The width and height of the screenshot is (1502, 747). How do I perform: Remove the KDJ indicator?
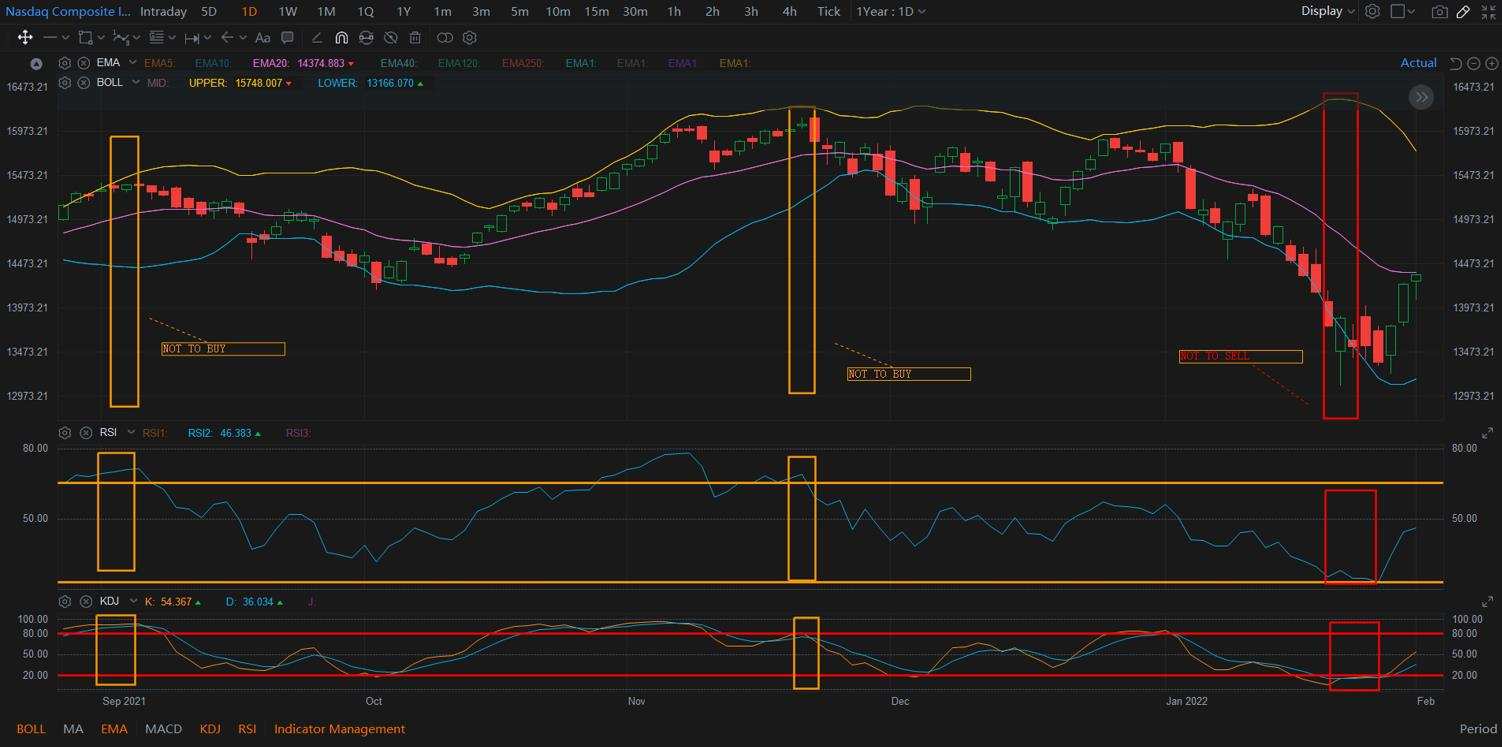click(84, 602)
